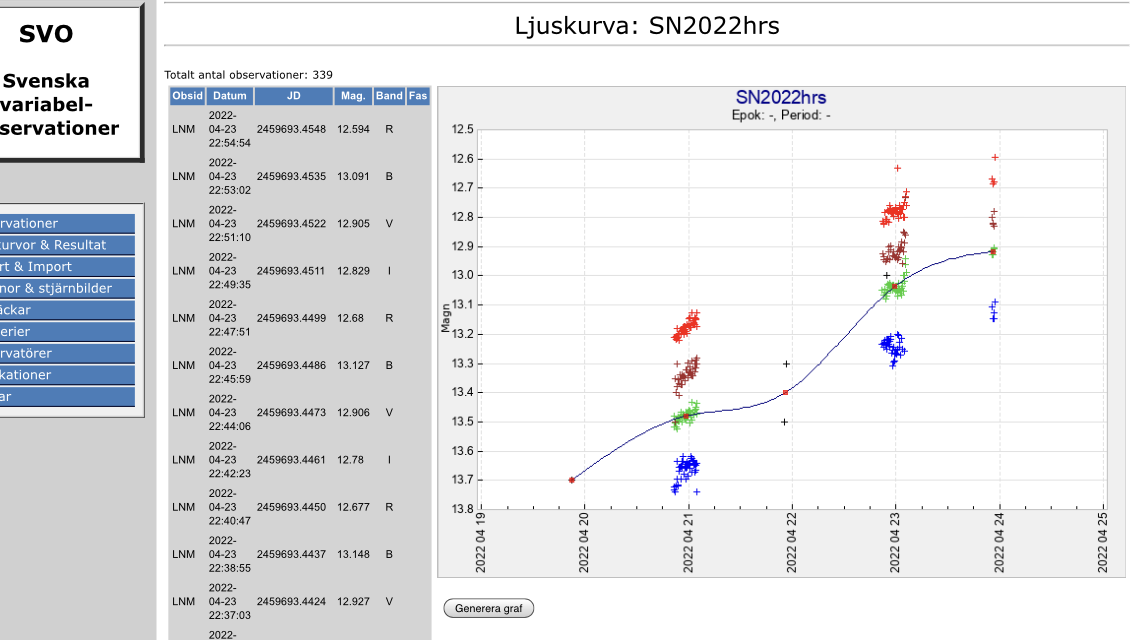Click the 'Obsid' column header
Screen dimensions: 1136x640
188,96
